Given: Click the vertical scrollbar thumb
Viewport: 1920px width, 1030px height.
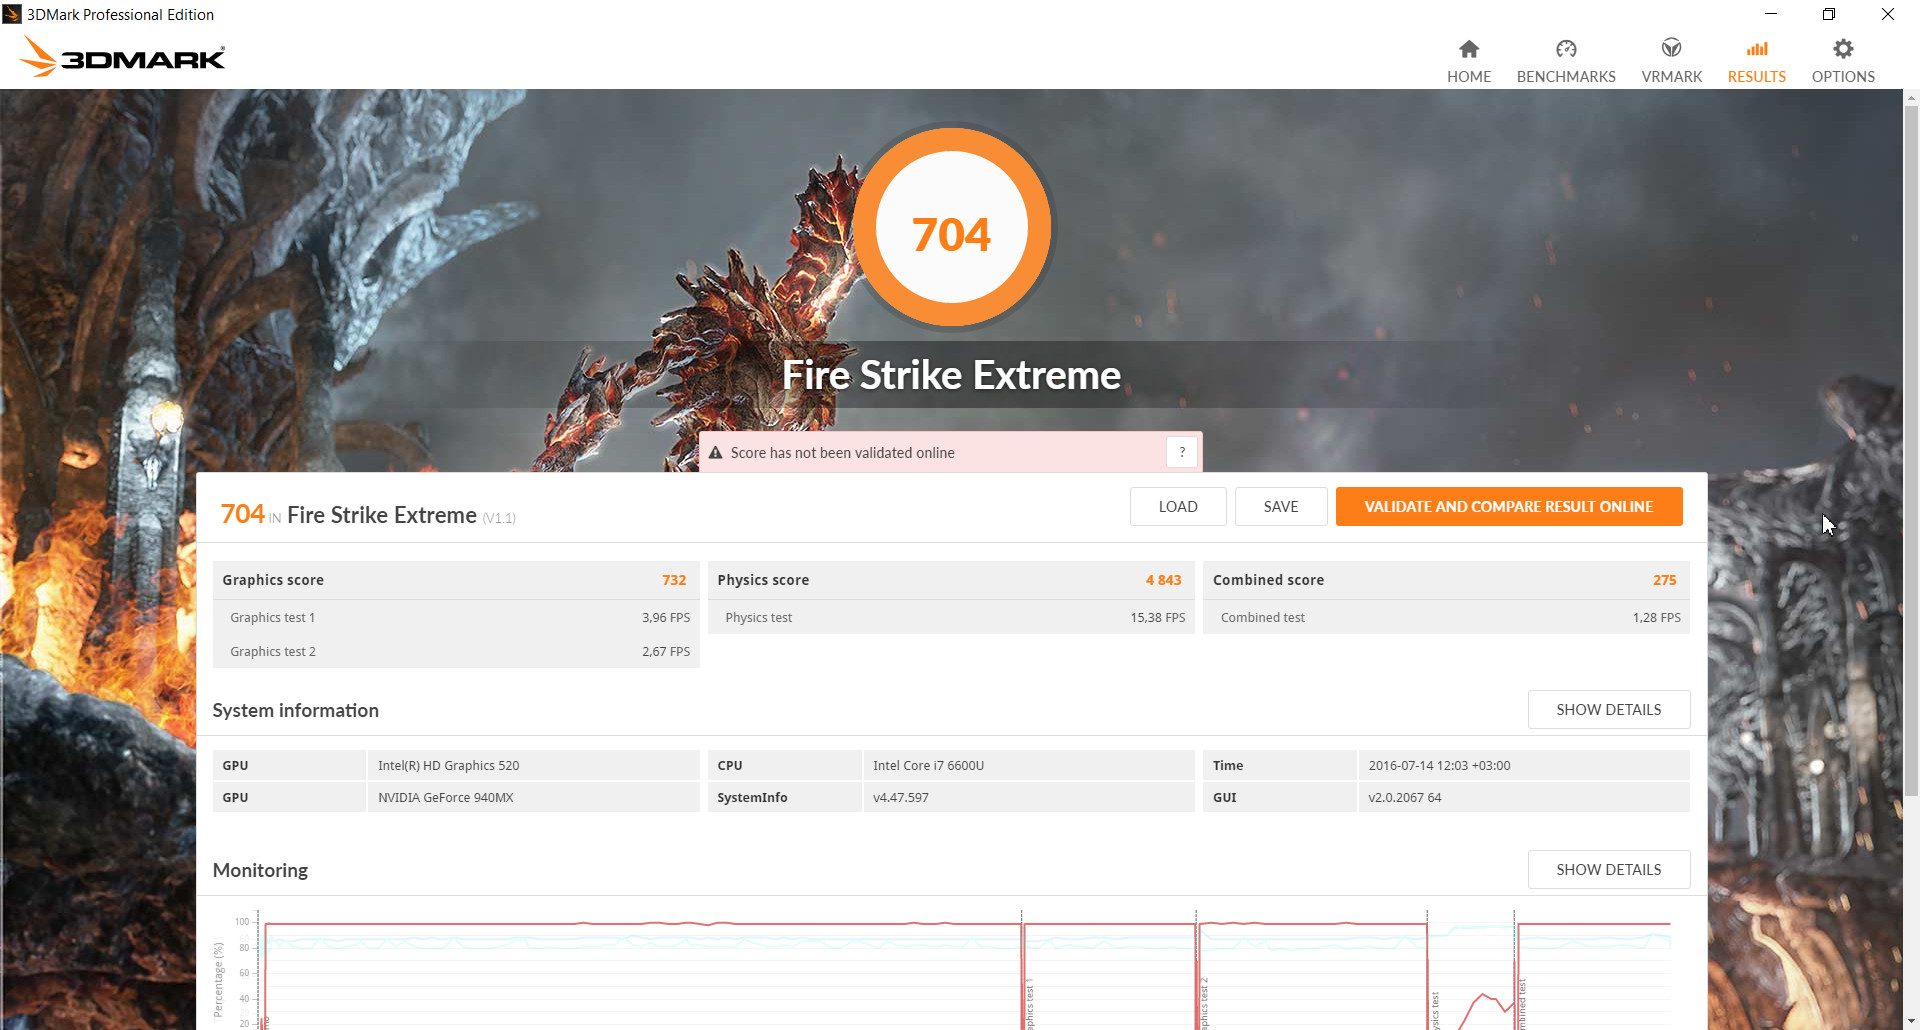Looking at the screenshot, I should point(1911,450).
